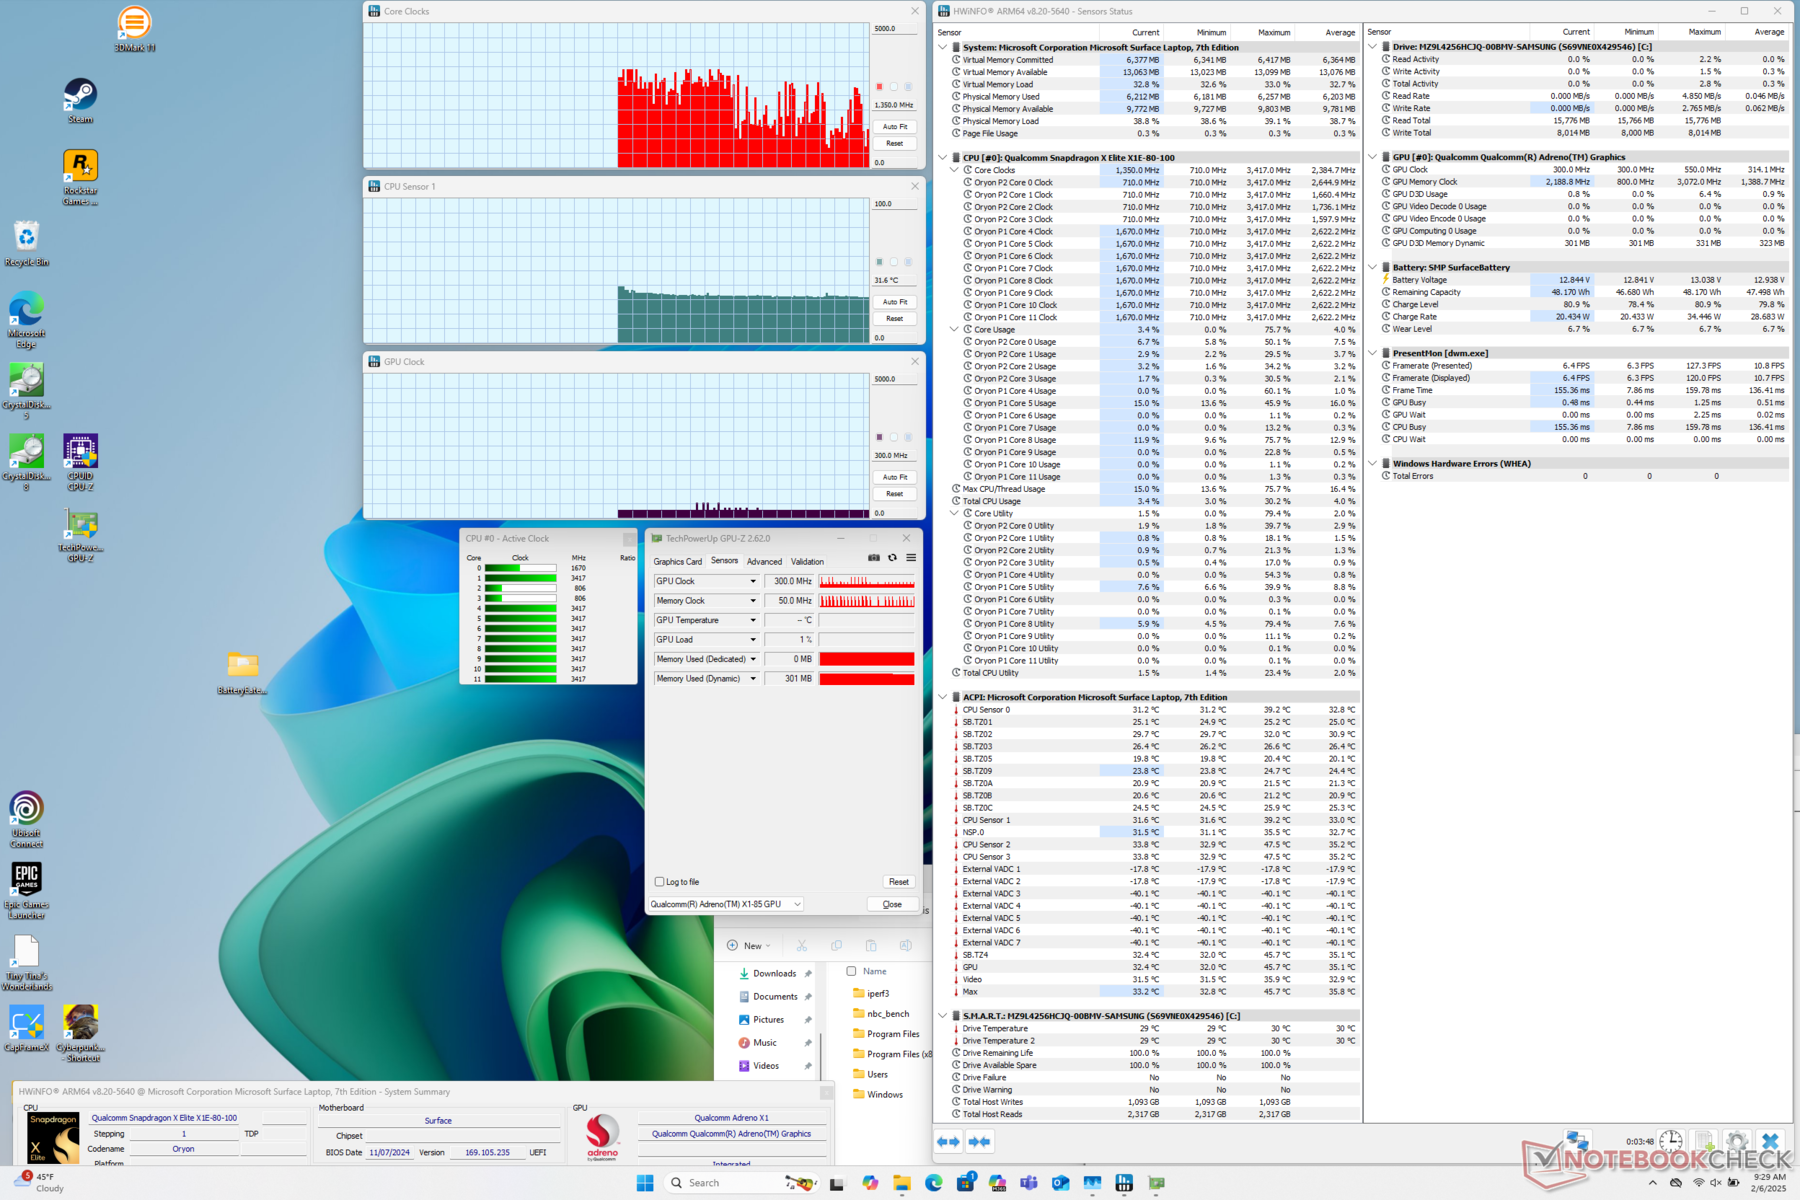Image resolution: width=1800 pixels, height=1200 pixels.
Task: Open File Explorer from the taskbar
Action: 902,1183
